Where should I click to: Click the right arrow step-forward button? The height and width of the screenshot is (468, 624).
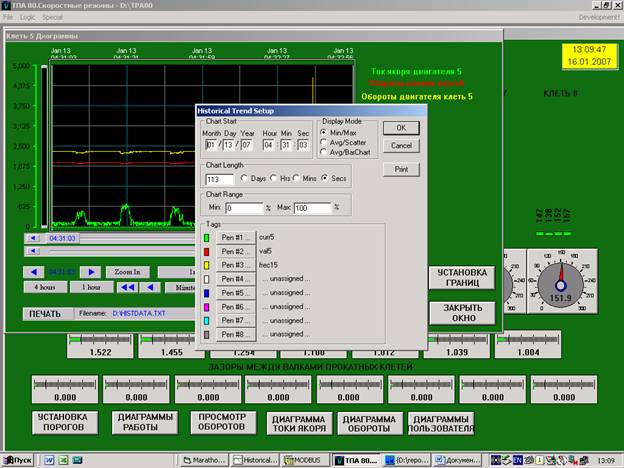(91, 272)
